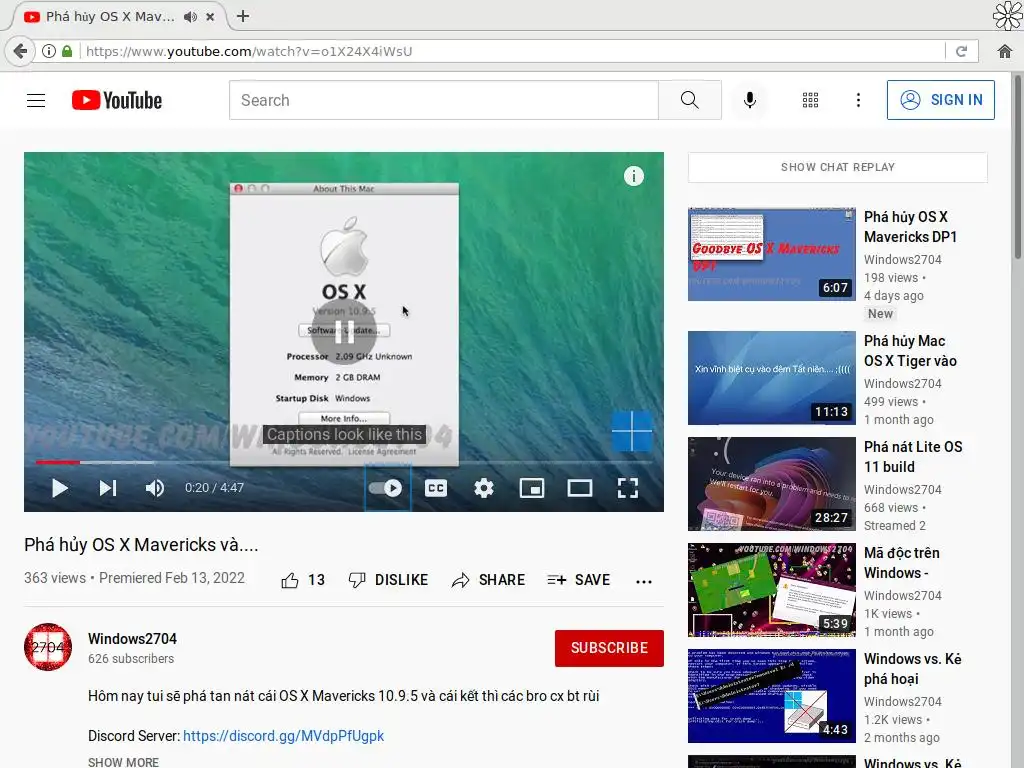Click SHOW CHAT REPLAY

(838, 167)
